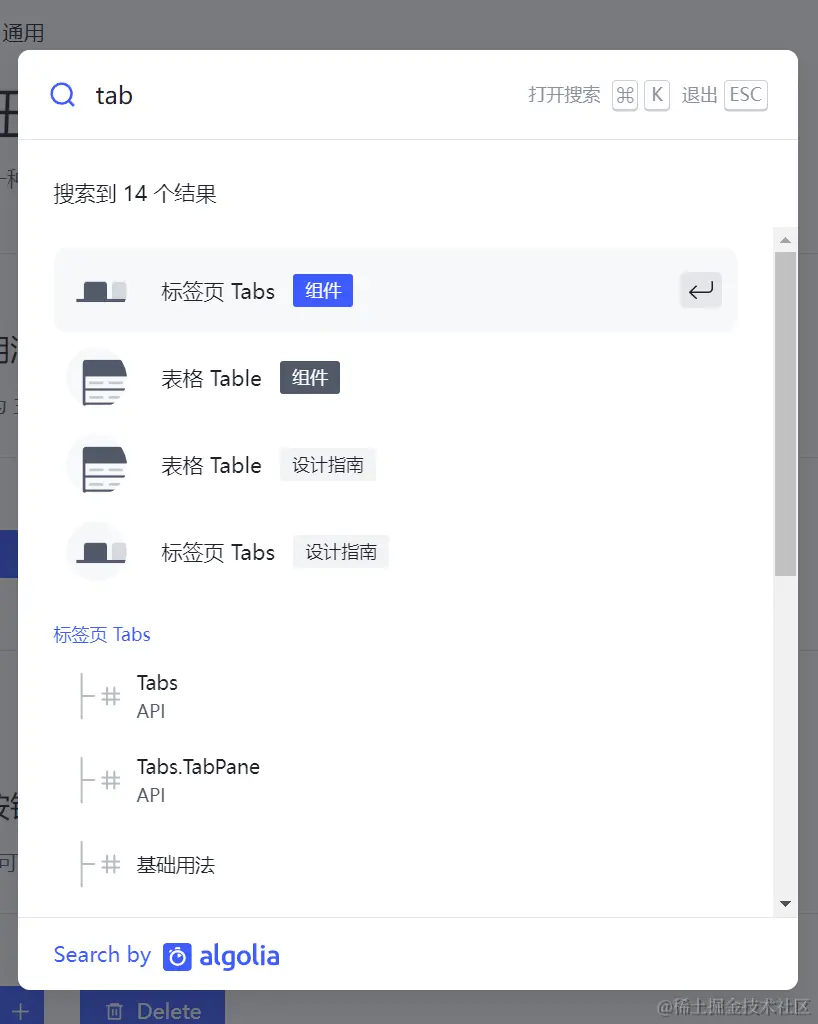
Task: Open the 表格 Table 组件 result
Action: click(x=396, y=378)
